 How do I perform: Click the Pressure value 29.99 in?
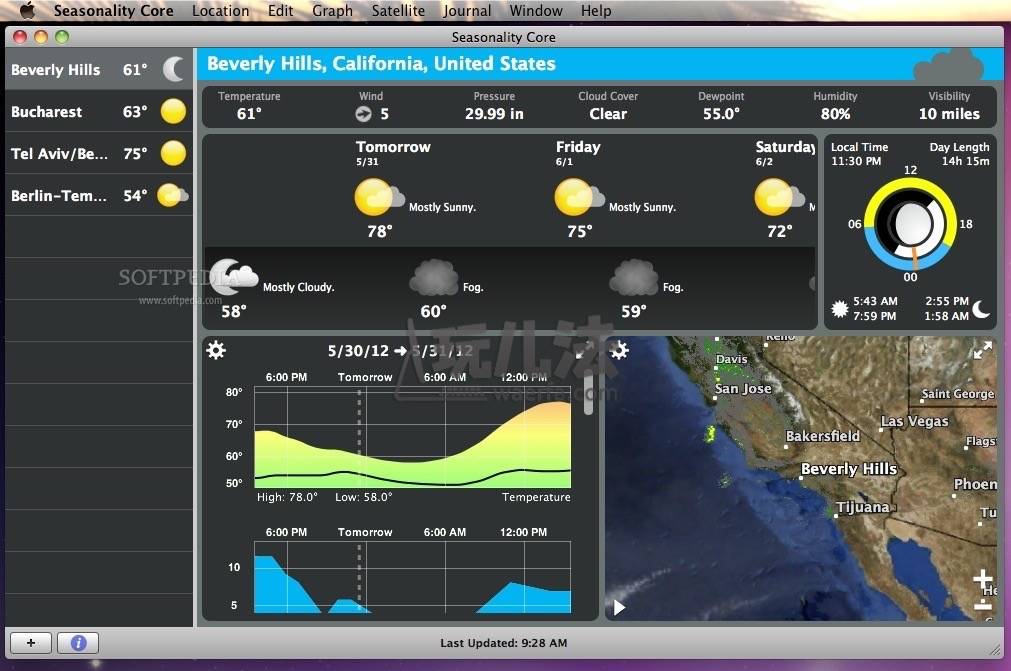click(x=495, y=114)
